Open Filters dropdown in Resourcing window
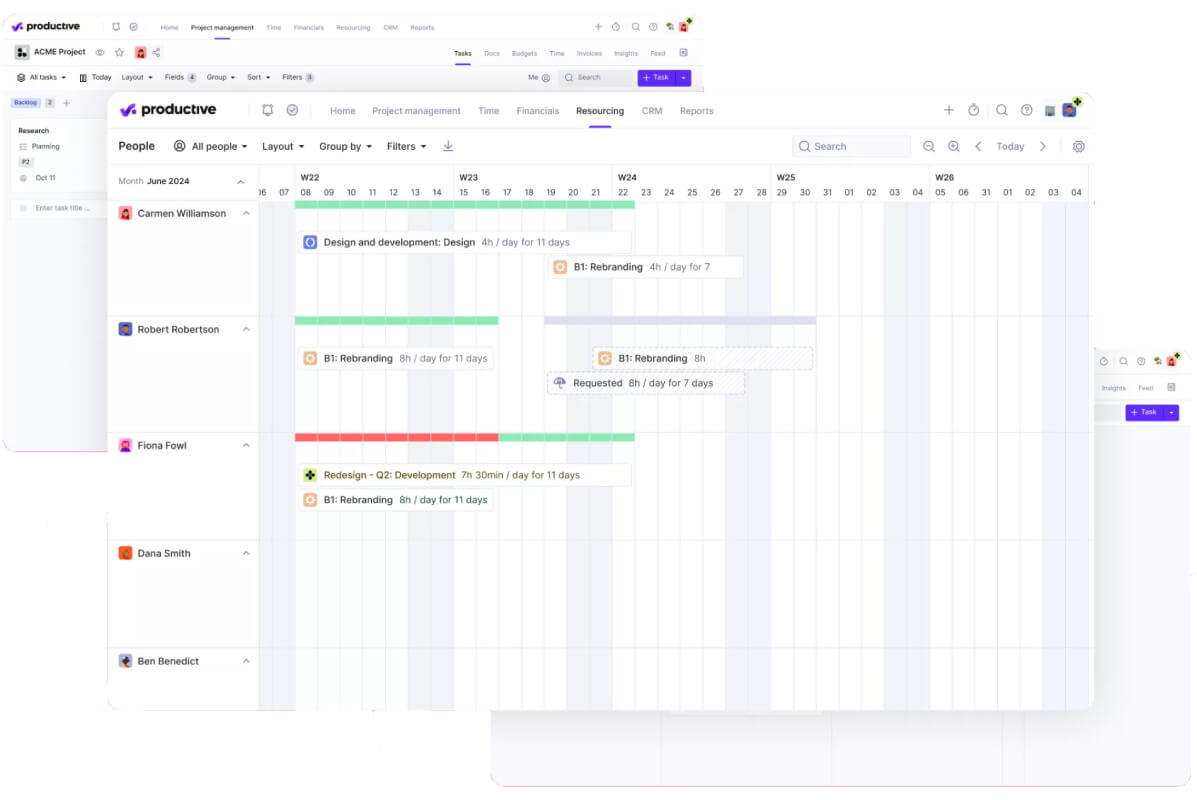The image size is (1197, 800). (406, 147)
